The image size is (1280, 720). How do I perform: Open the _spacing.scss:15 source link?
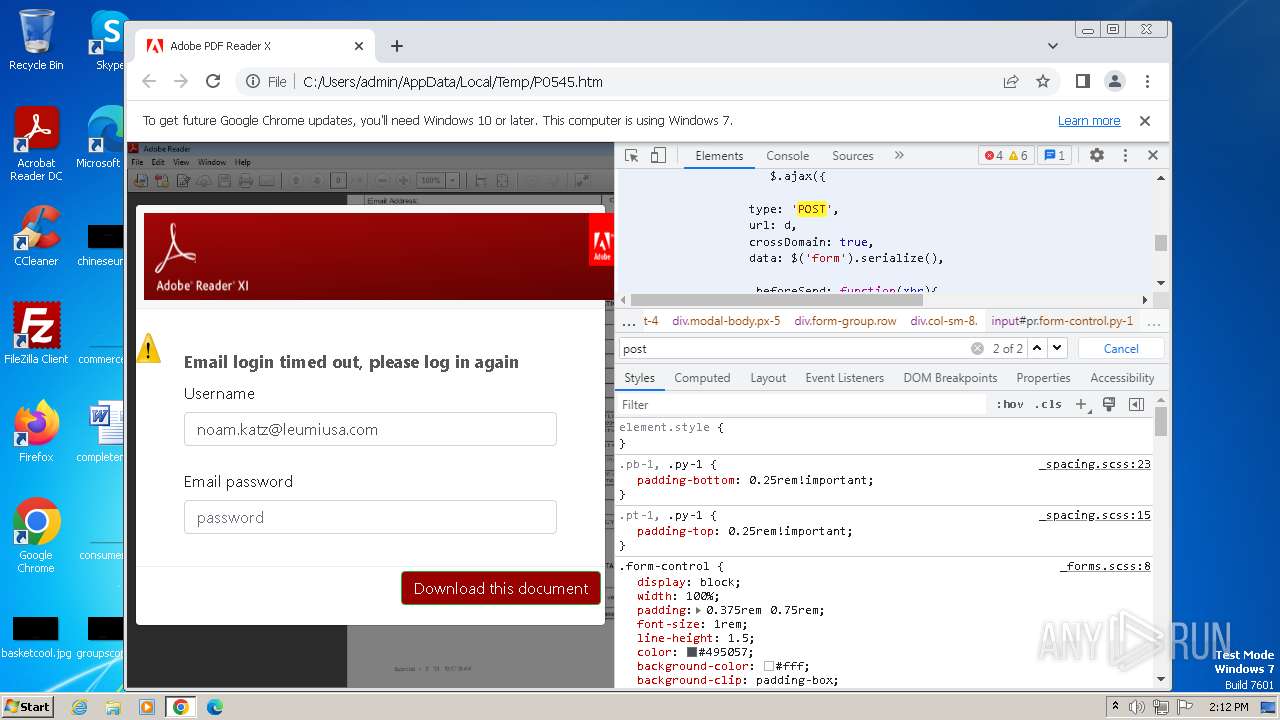(1095, 515)
